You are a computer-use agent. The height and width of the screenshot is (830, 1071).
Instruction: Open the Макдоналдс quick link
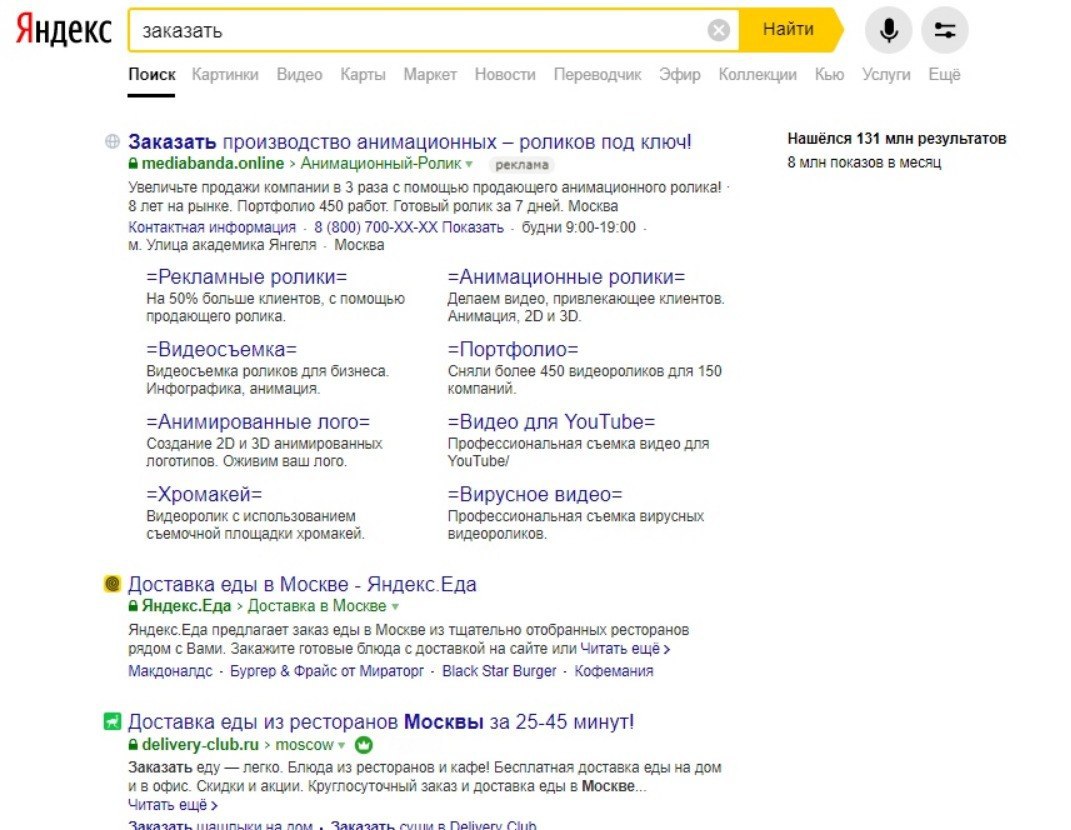click(x=170, y=671)
